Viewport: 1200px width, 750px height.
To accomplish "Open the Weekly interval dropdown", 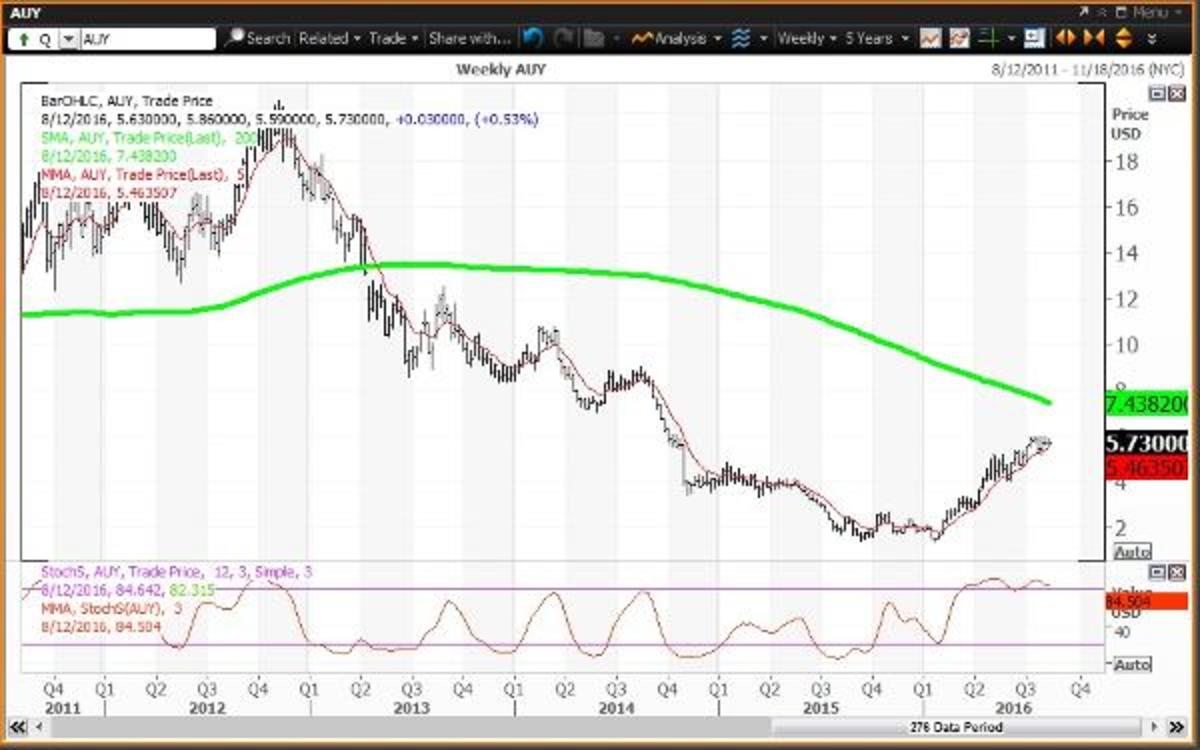I will click(807, 39).
